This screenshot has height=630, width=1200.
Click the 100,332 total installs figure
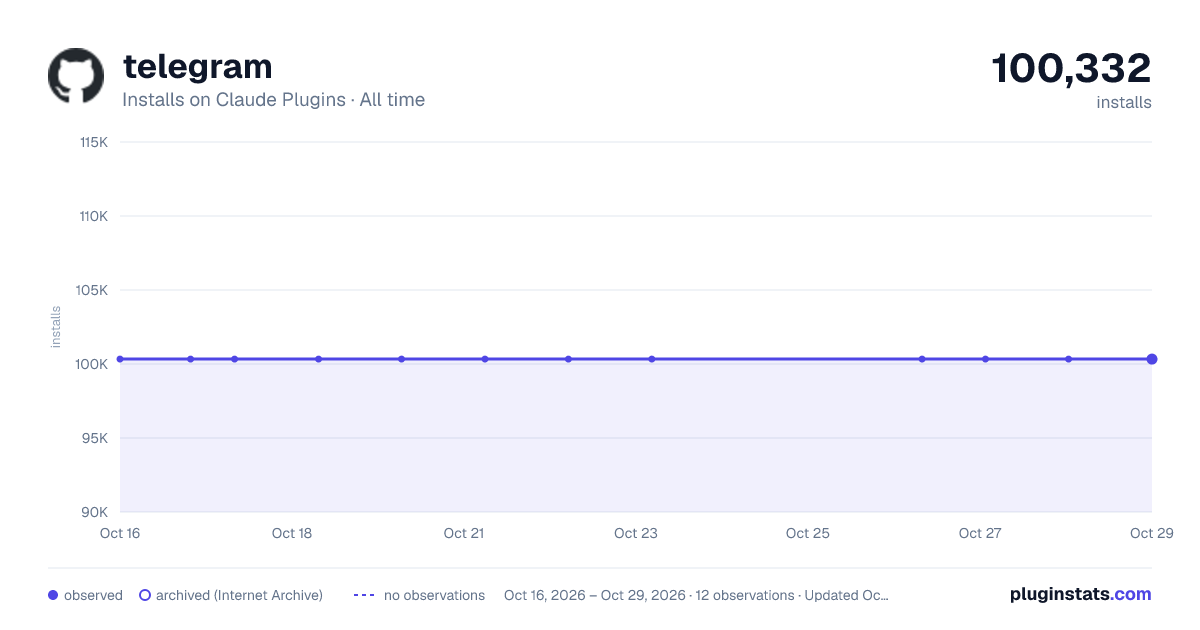click(1071, 68)
